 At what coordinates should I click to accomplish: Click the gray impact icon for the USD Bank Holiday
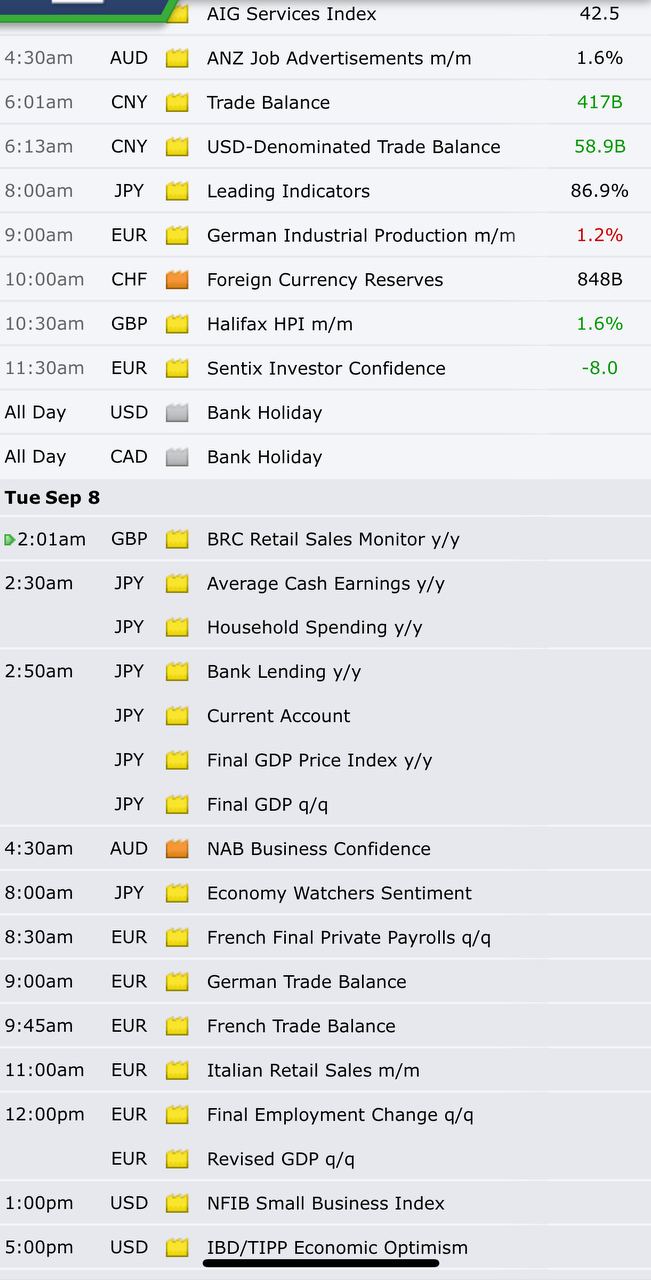tap(177, 413)
